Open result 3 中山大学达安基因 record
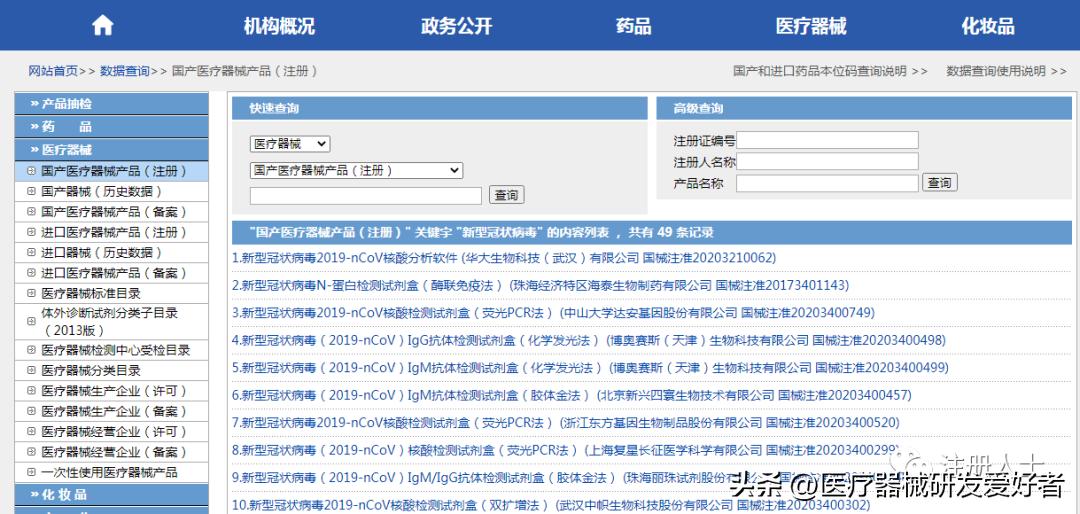The image size is (1080, 514). (553, 313)
